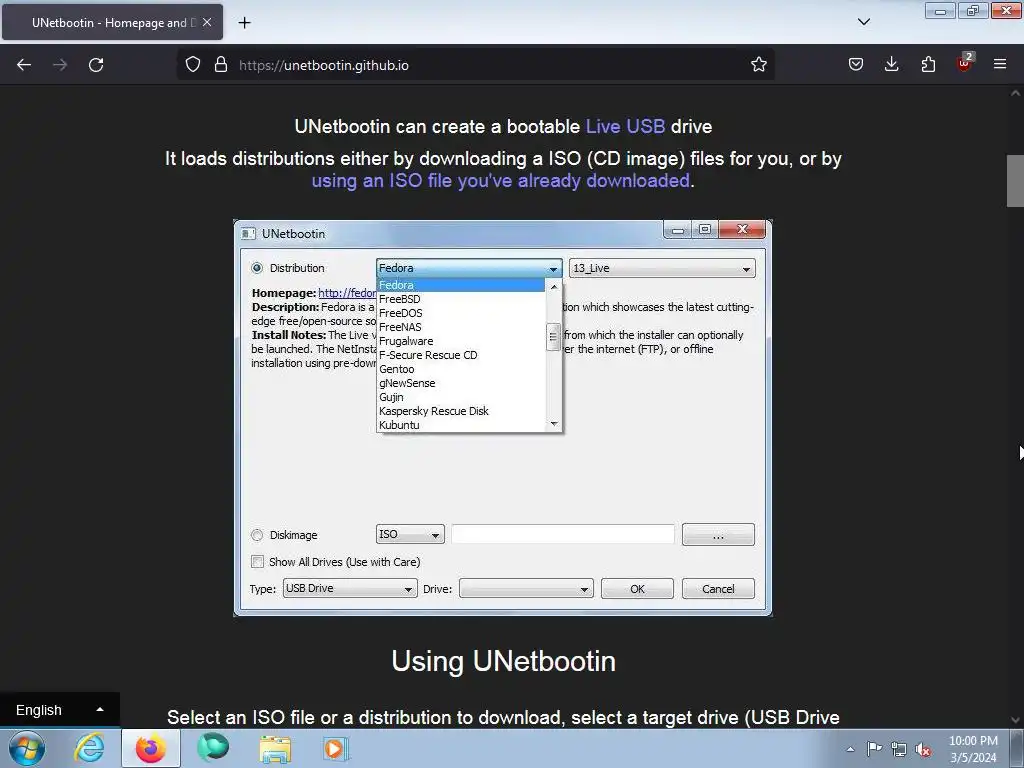This screenshot has height=768, width=1024.
Task: Open the already downloaded ISO file link
Action: click(501, 180)
